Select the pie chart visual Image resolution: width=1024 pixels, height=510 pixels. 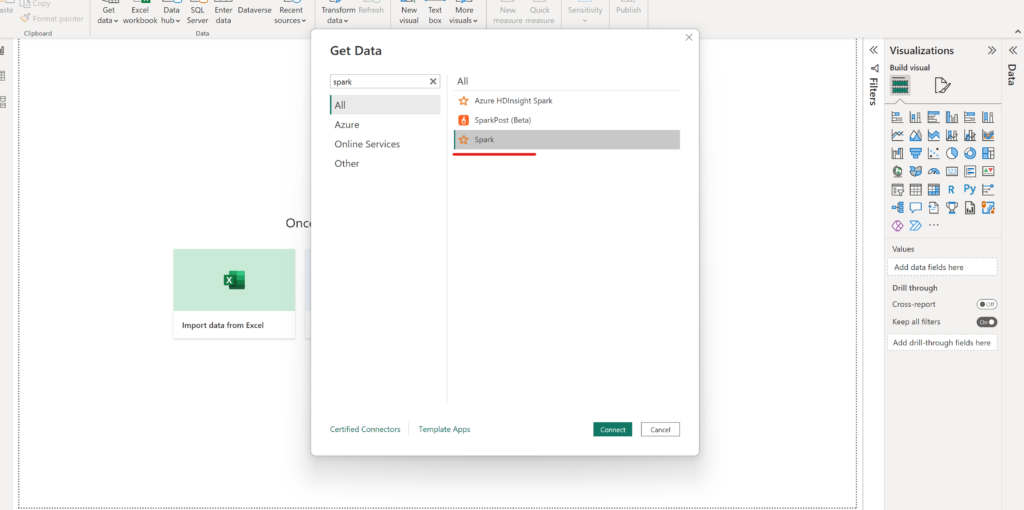952,153
